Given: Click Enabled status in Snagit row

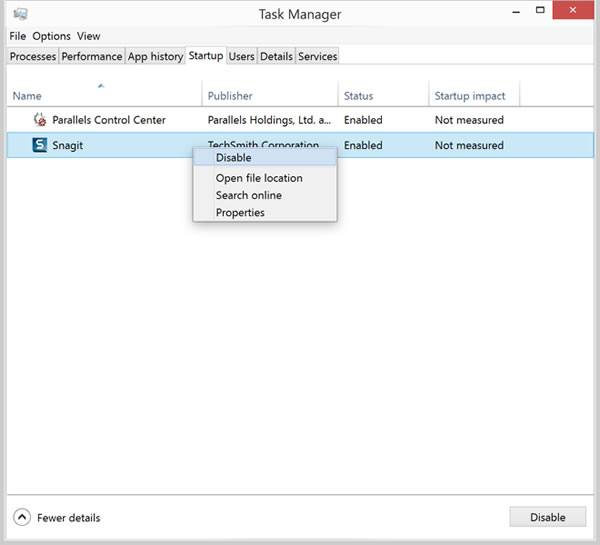Looking at the screenshot, I should (x=363, y=145).
